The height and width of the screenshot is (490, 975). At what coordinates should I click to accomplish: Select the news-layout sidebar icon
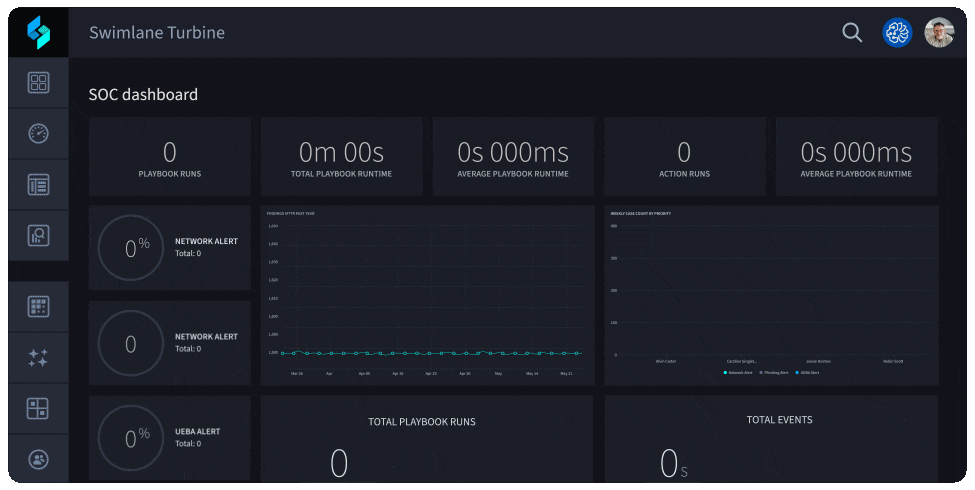(38, 185)
